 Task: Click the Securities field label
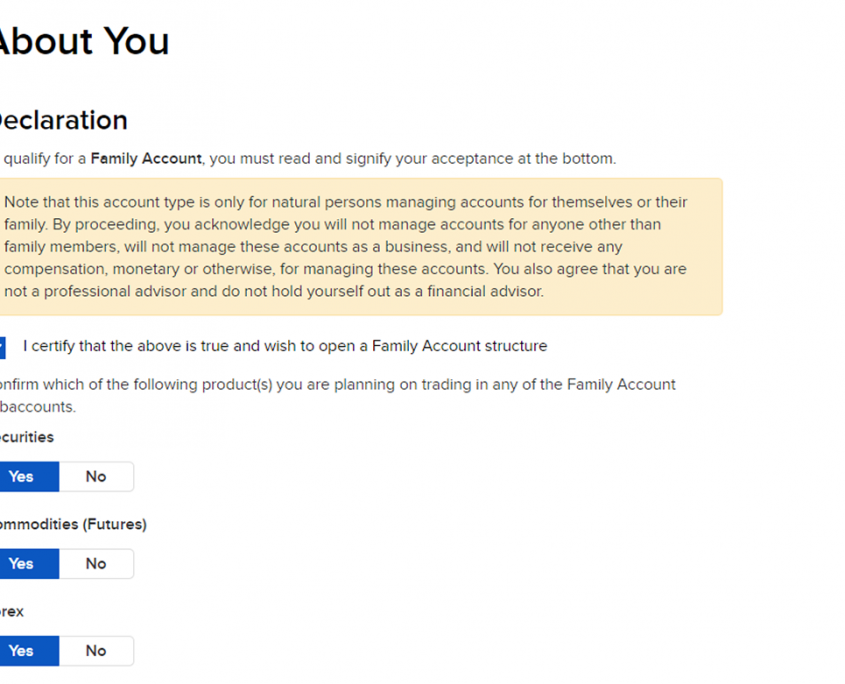pyautogui.click(x=27, y=437)
